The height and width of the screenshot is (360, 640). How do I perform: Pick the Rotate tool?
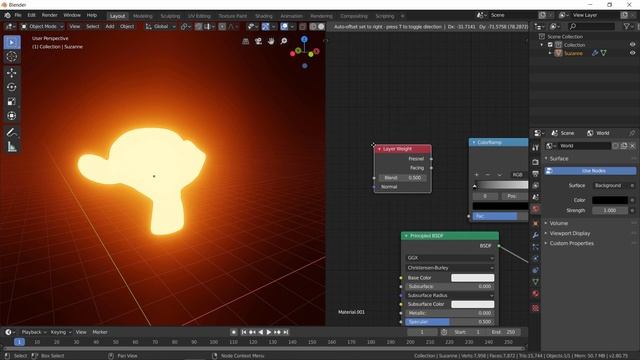(x=12, y=87)
